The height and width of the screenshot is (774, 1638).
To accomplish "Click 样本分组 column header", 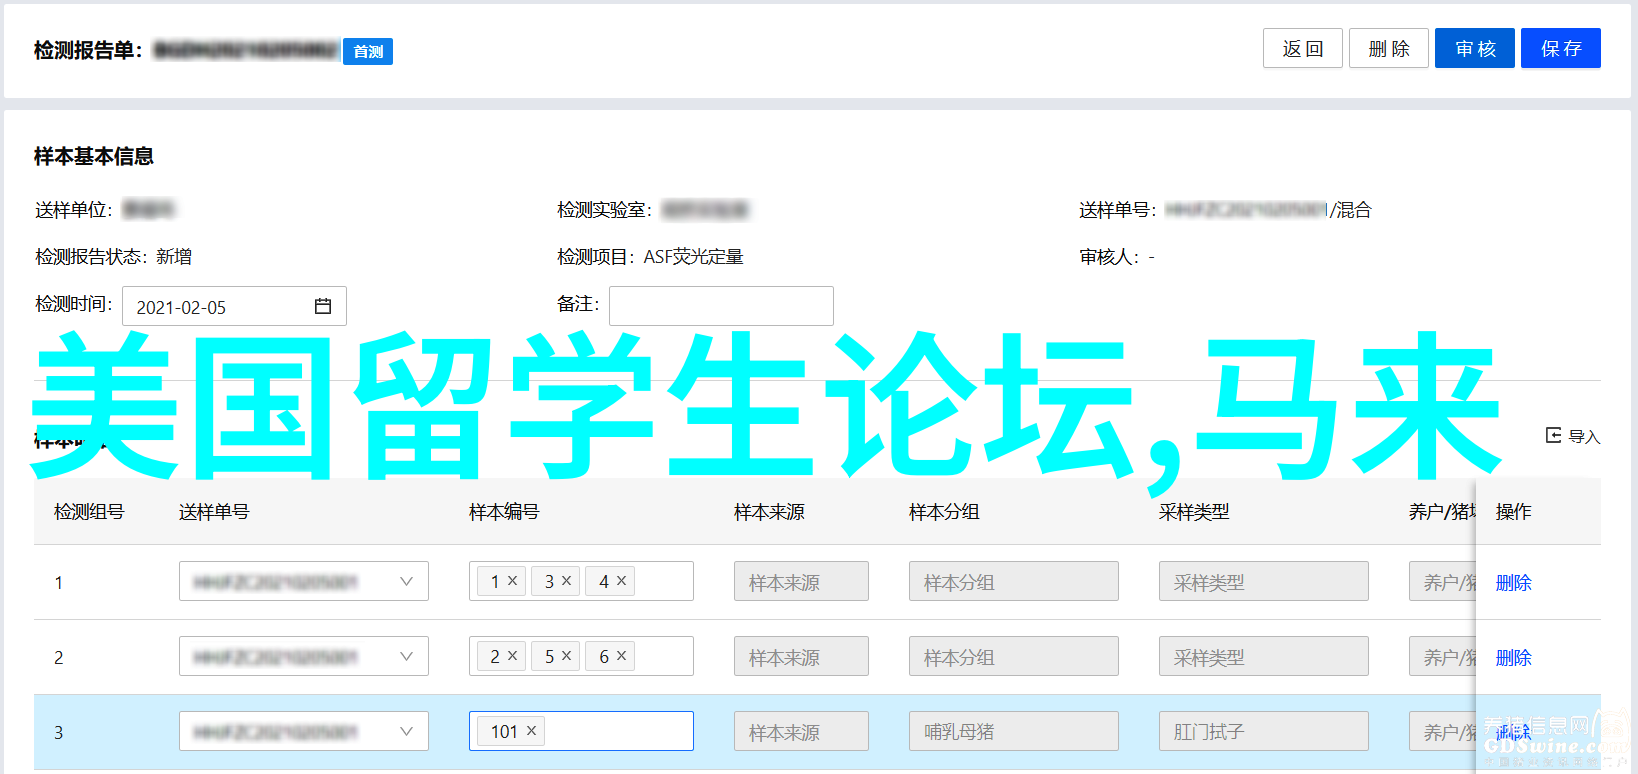I will pos(944,512).
